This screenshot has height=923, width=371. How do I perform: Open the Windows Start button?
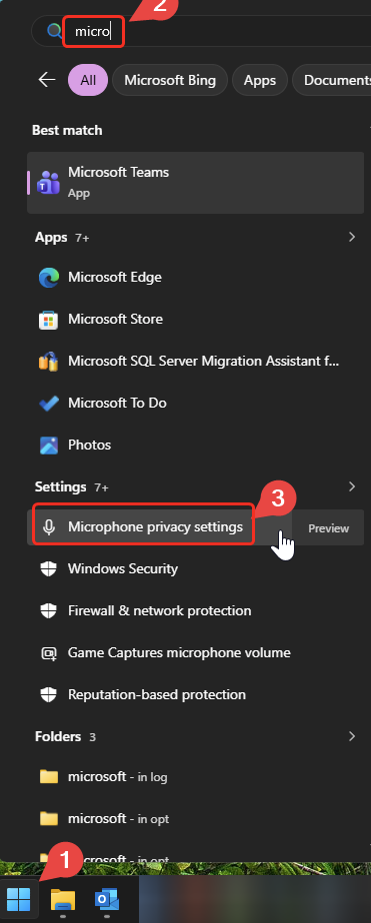point(19,899)
